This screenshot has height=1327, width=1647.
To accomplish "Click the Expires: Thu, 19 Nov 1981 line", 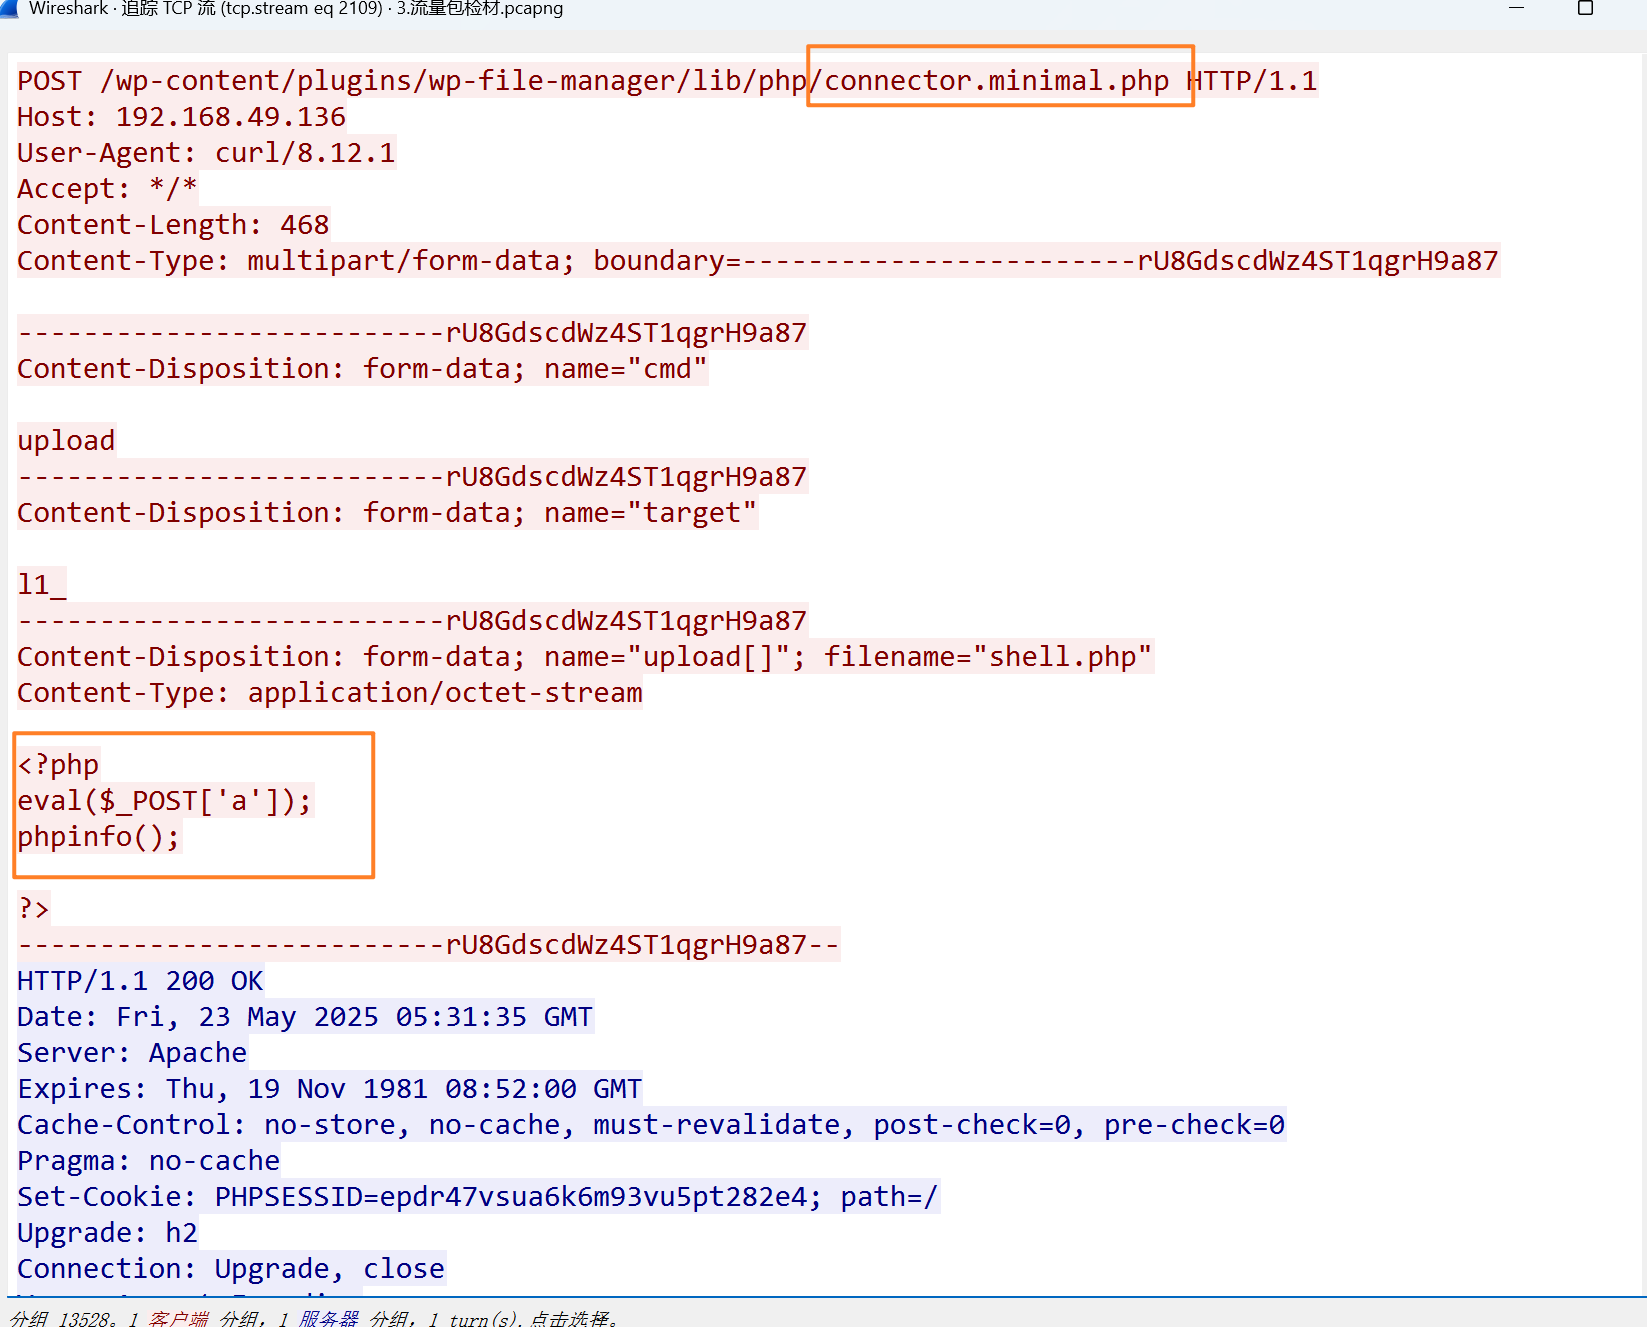I will [330, 1089].
